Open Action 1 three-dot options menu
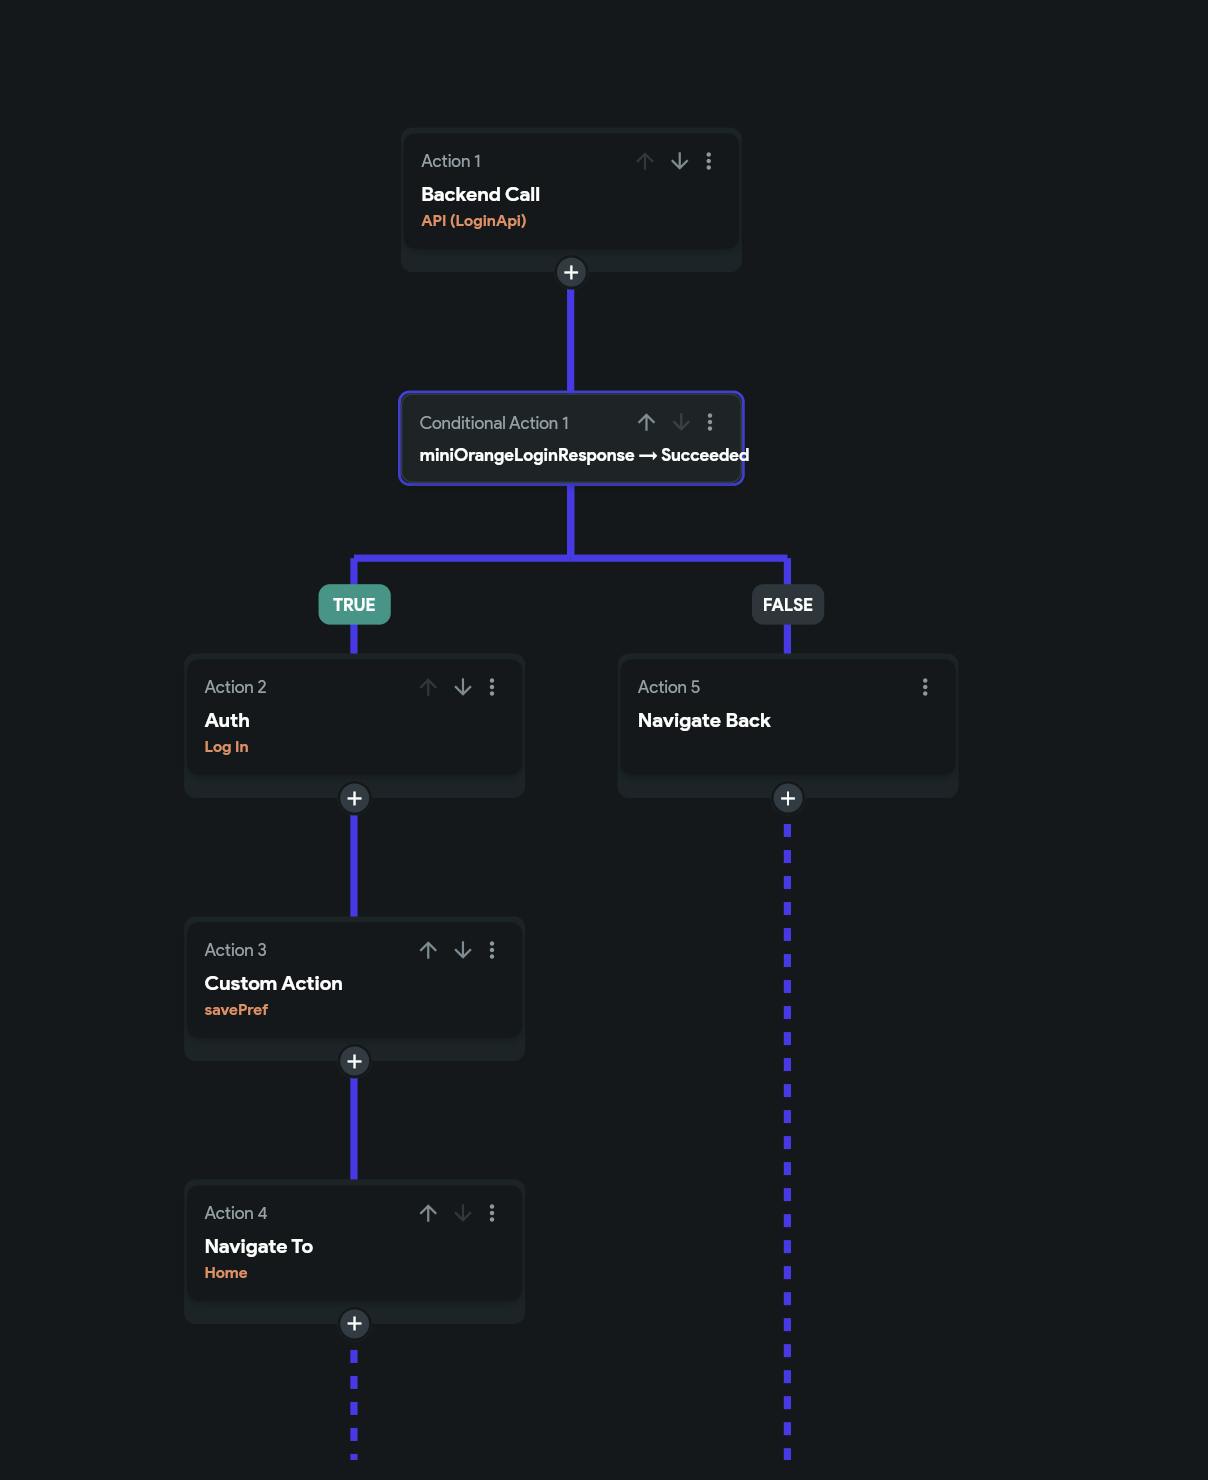This screenshot has height=1480, width=1208. click(x=709, y=161)
